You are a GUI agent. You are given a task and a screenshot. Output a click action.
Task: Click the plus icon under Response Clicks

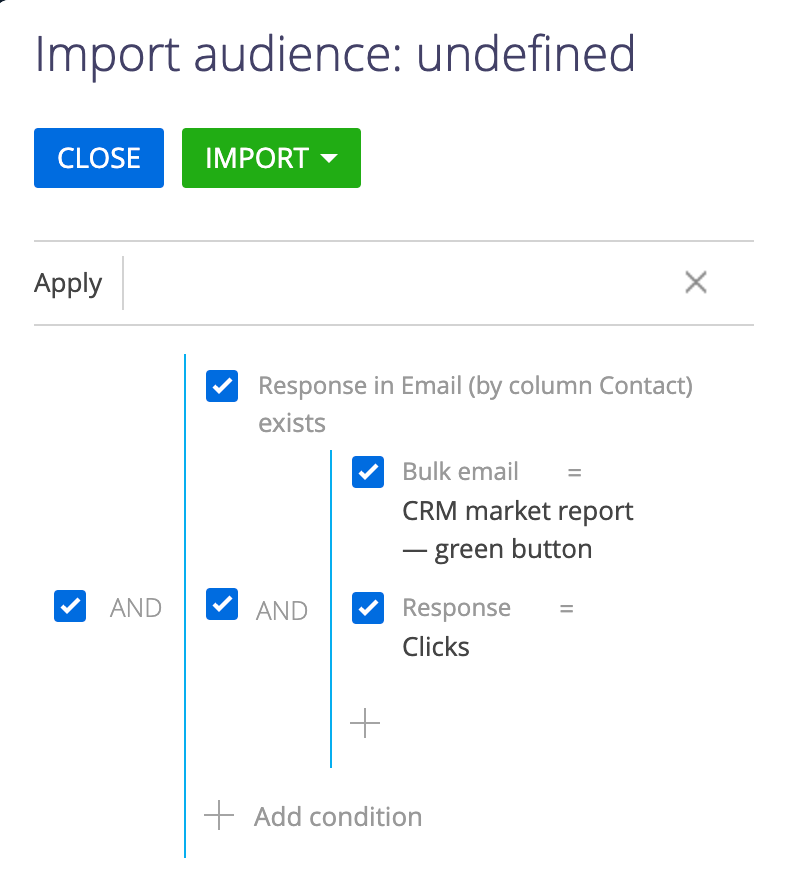click(x=365, y=723)
